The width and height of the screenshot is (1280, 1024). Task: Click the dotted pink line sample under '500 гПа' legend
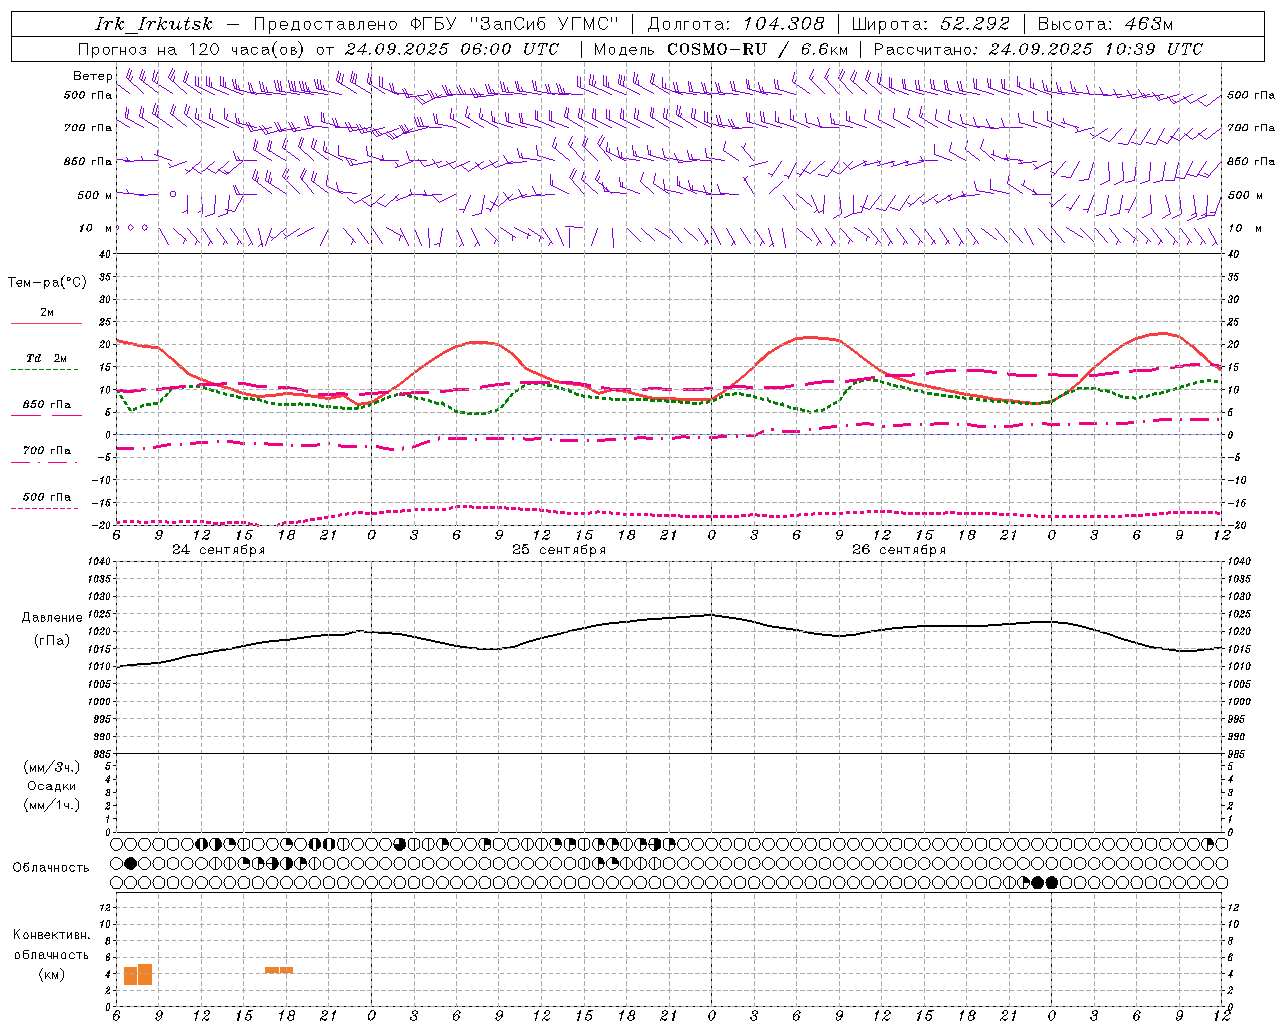click(x=45, y=508)
